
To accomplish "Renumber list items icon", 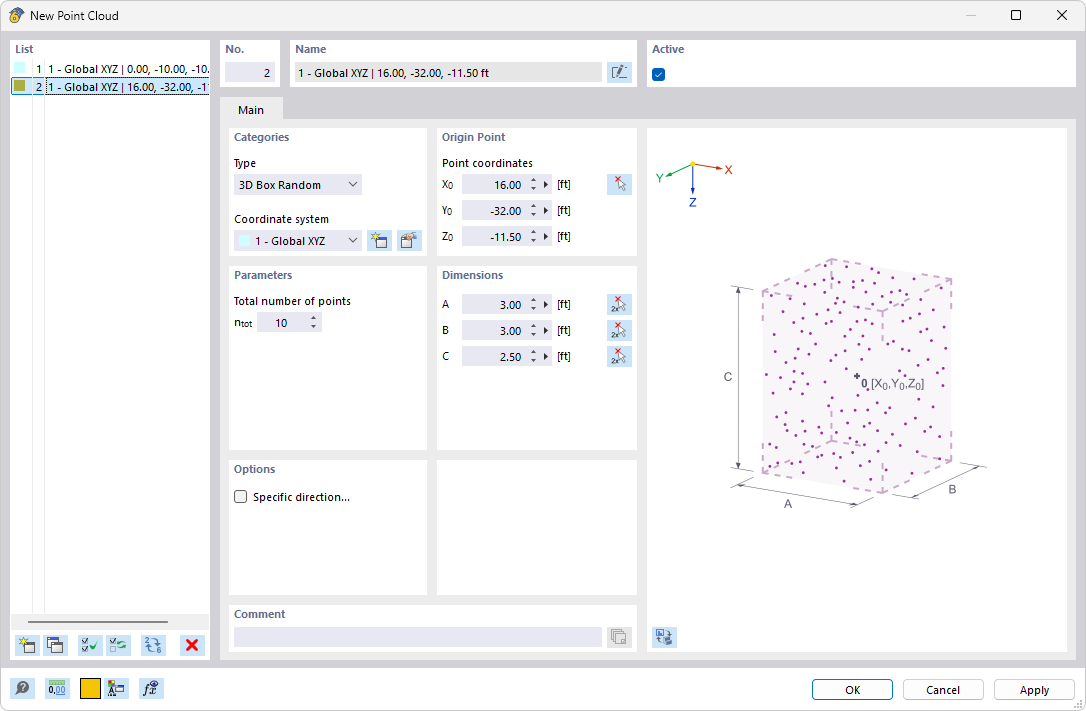I will pyautogui.click(x=152, y=645).
